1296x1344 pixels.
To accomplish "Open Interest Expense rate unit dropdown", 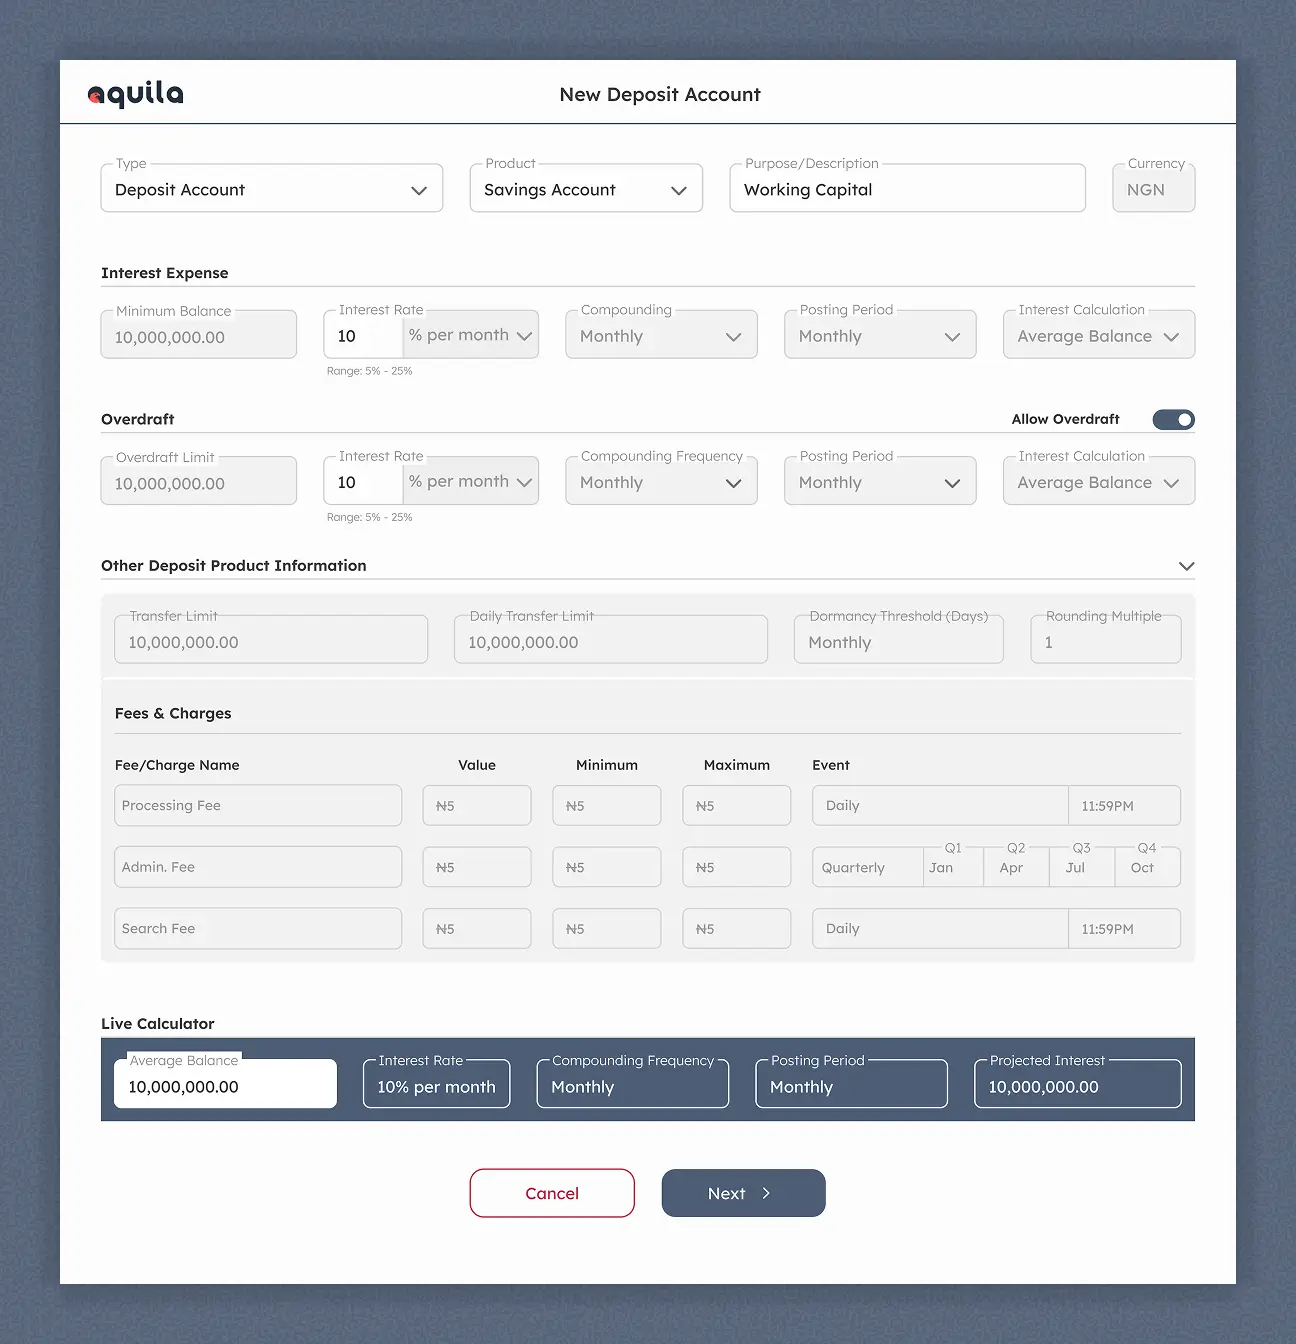I will pyautogui.click(x=470, y=336).
